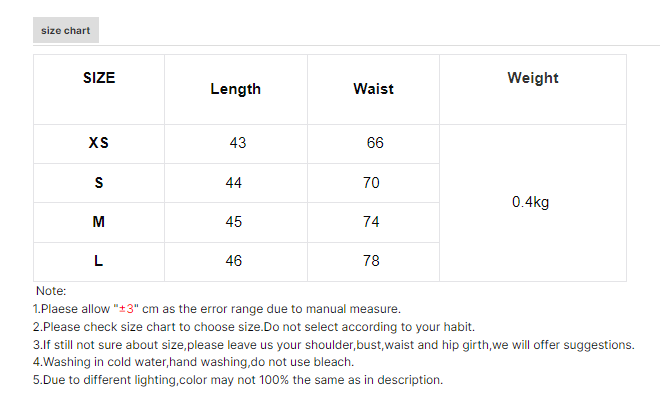Click the S length value 44
This screenshot has height=400, width=660.
coord(234,183)
